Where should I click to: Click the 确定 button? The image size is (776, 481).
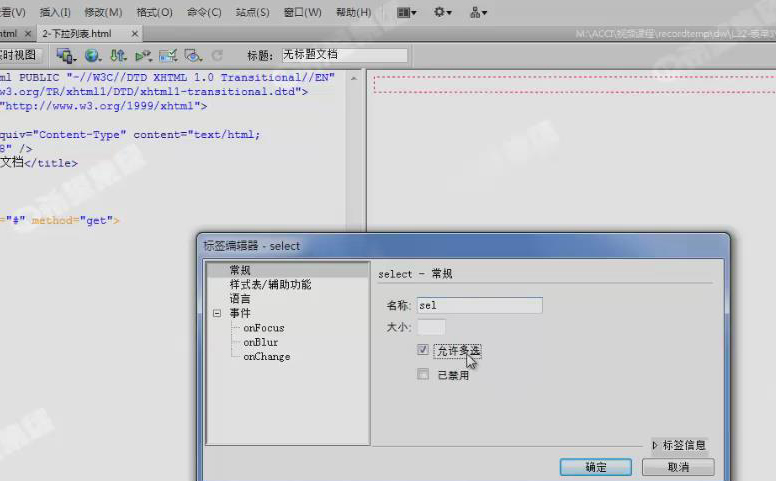click(x=595, y=467)
